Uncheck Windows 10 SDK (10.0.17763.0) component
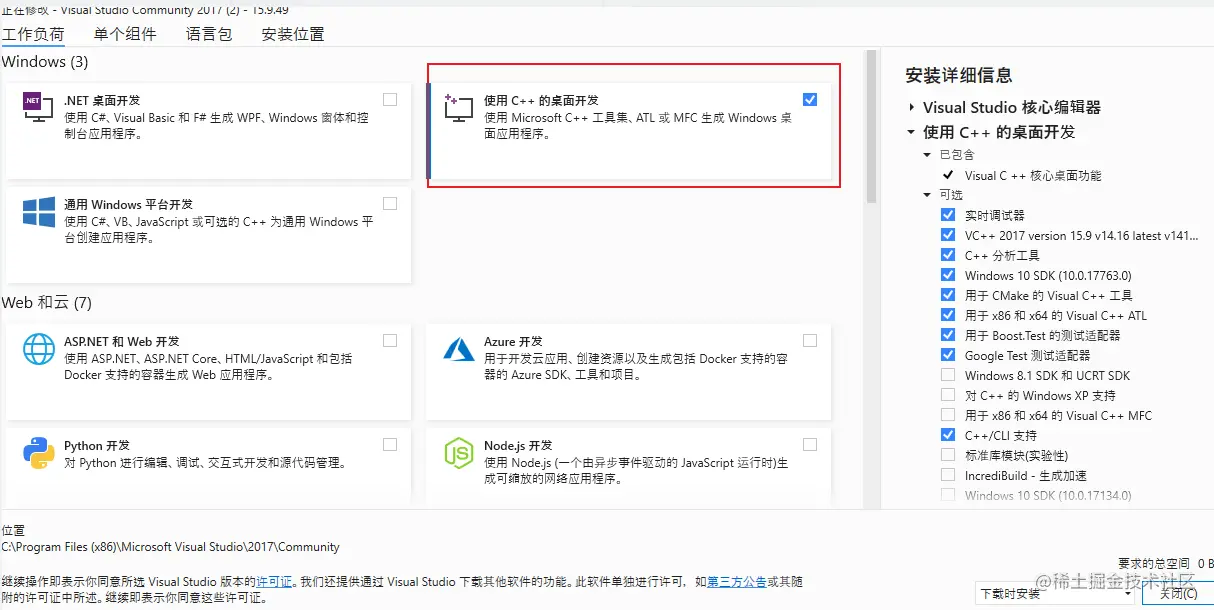The width and height of the screenshot is (1214, 610). [x=948, y=275]
